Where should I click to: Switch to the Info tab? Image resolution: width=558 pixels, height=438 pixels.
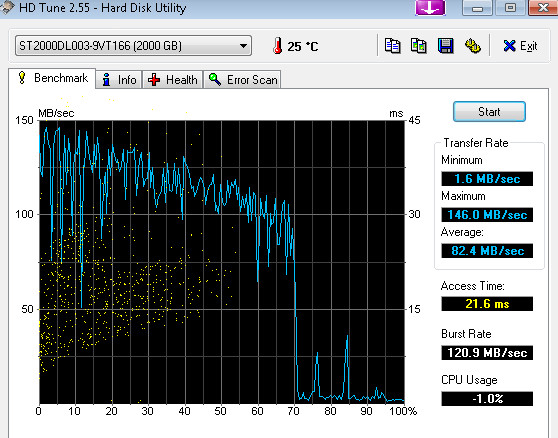tap(119, 80)
